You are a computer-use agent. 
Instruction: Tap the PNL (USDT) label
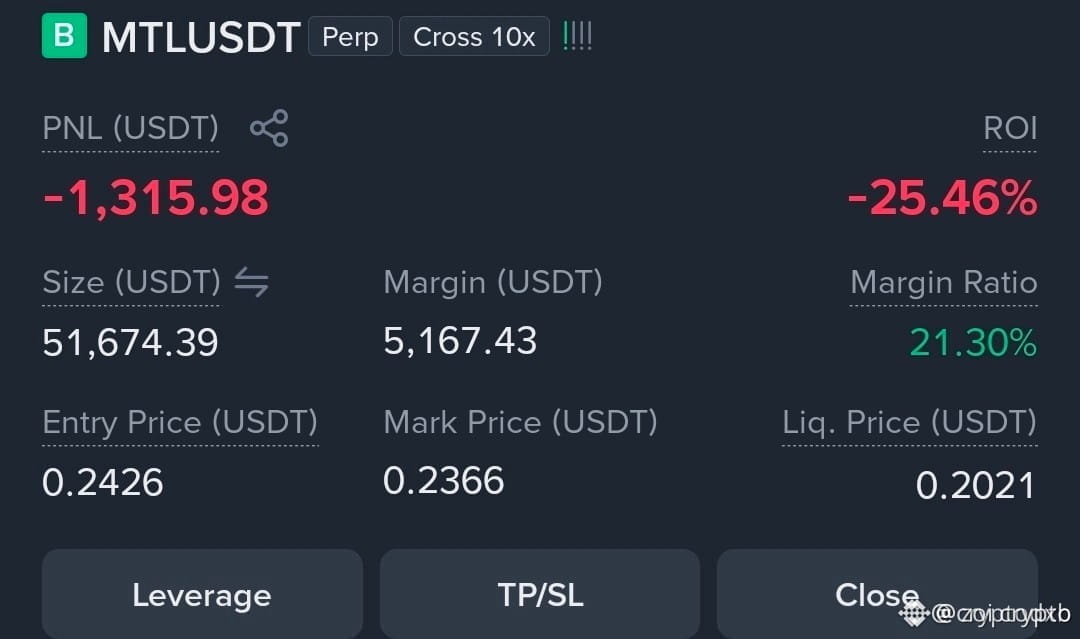pos(130,129)
